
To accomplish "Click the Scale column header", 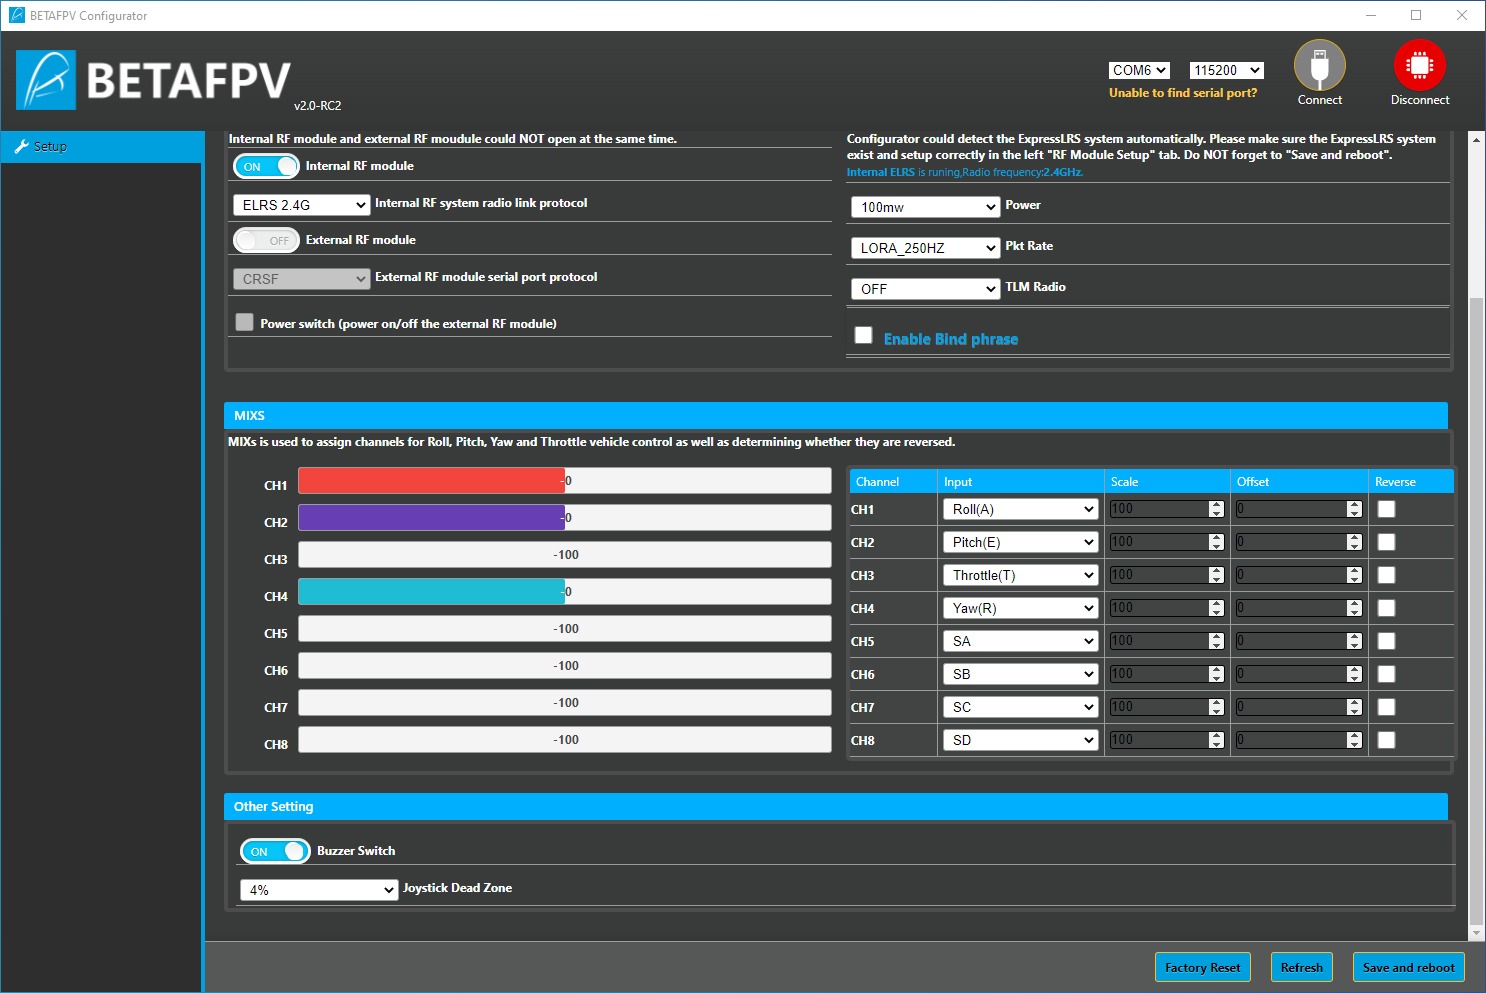I will (1166, 481).
